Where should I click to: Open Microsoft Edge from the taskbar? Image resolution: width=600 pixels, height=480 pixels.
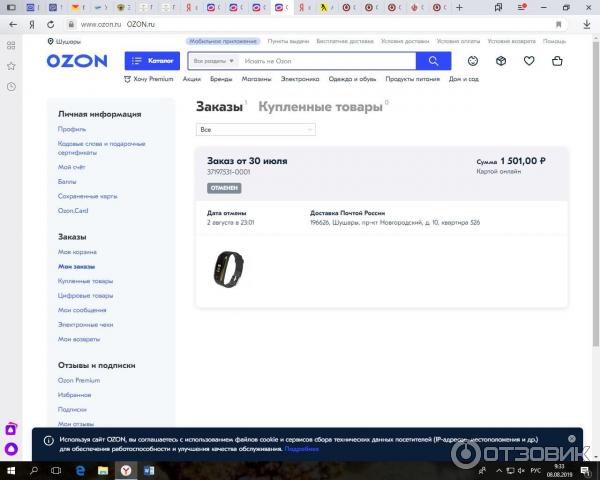[80, 471]
